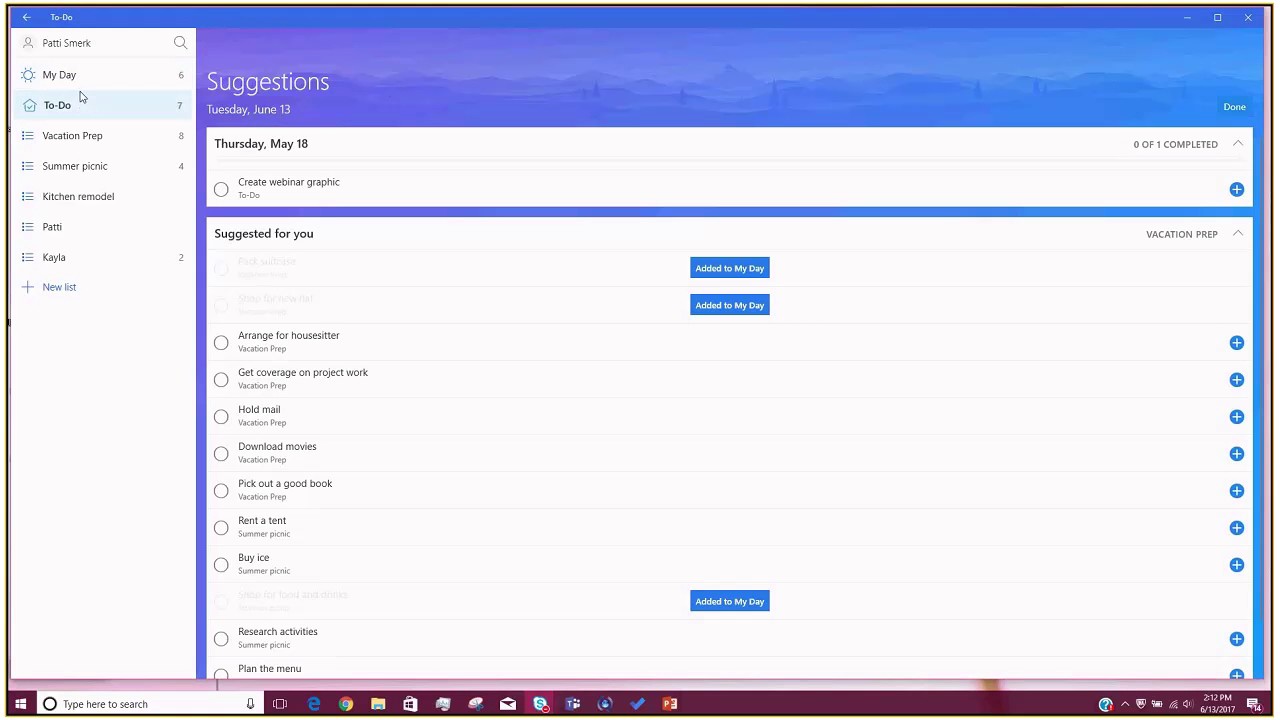
Task: Open Google Chrome from the taskbar
Action: (x=346, y=704)
